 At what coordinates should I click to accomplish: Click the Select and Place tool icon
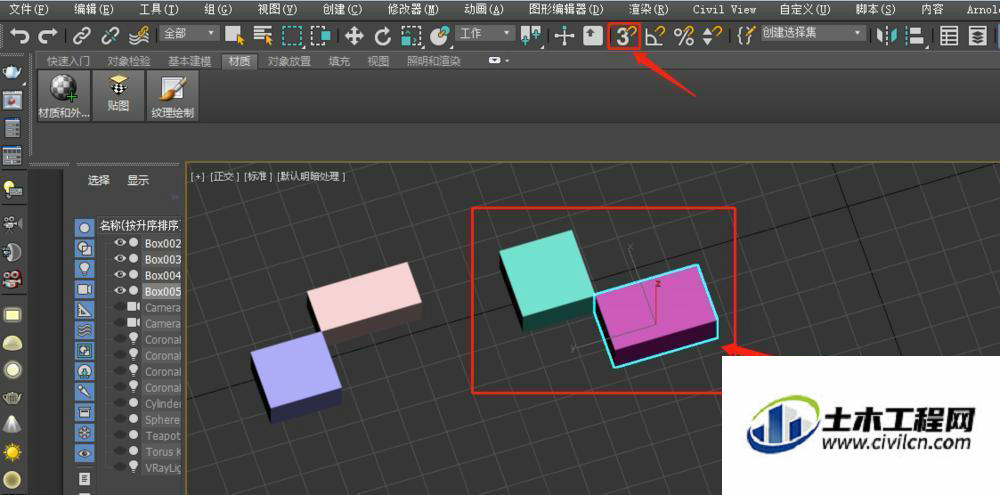(439, 36)
